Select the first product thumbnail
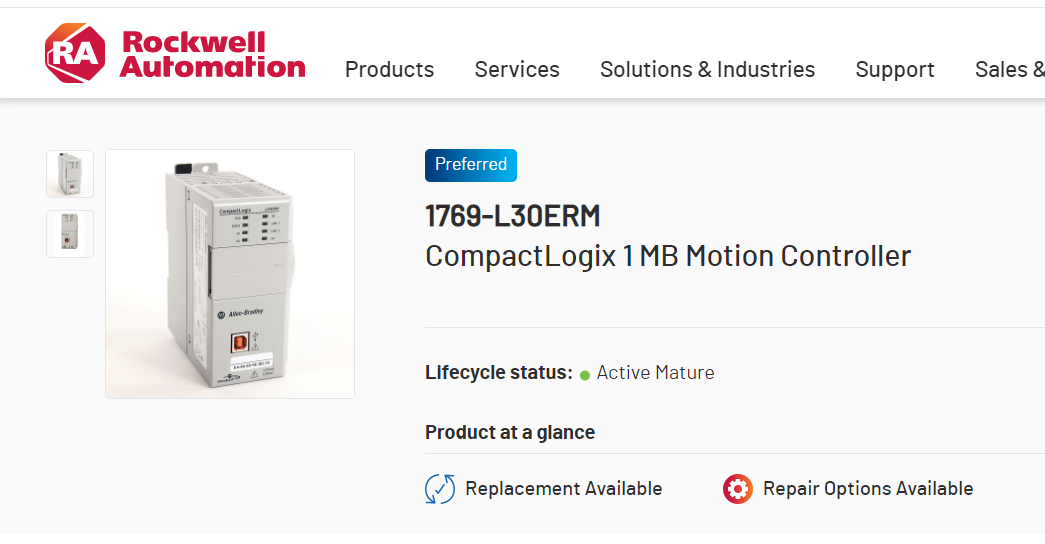Image resolution: width=1045 pixels, height=544 pixels. point(70,174)
